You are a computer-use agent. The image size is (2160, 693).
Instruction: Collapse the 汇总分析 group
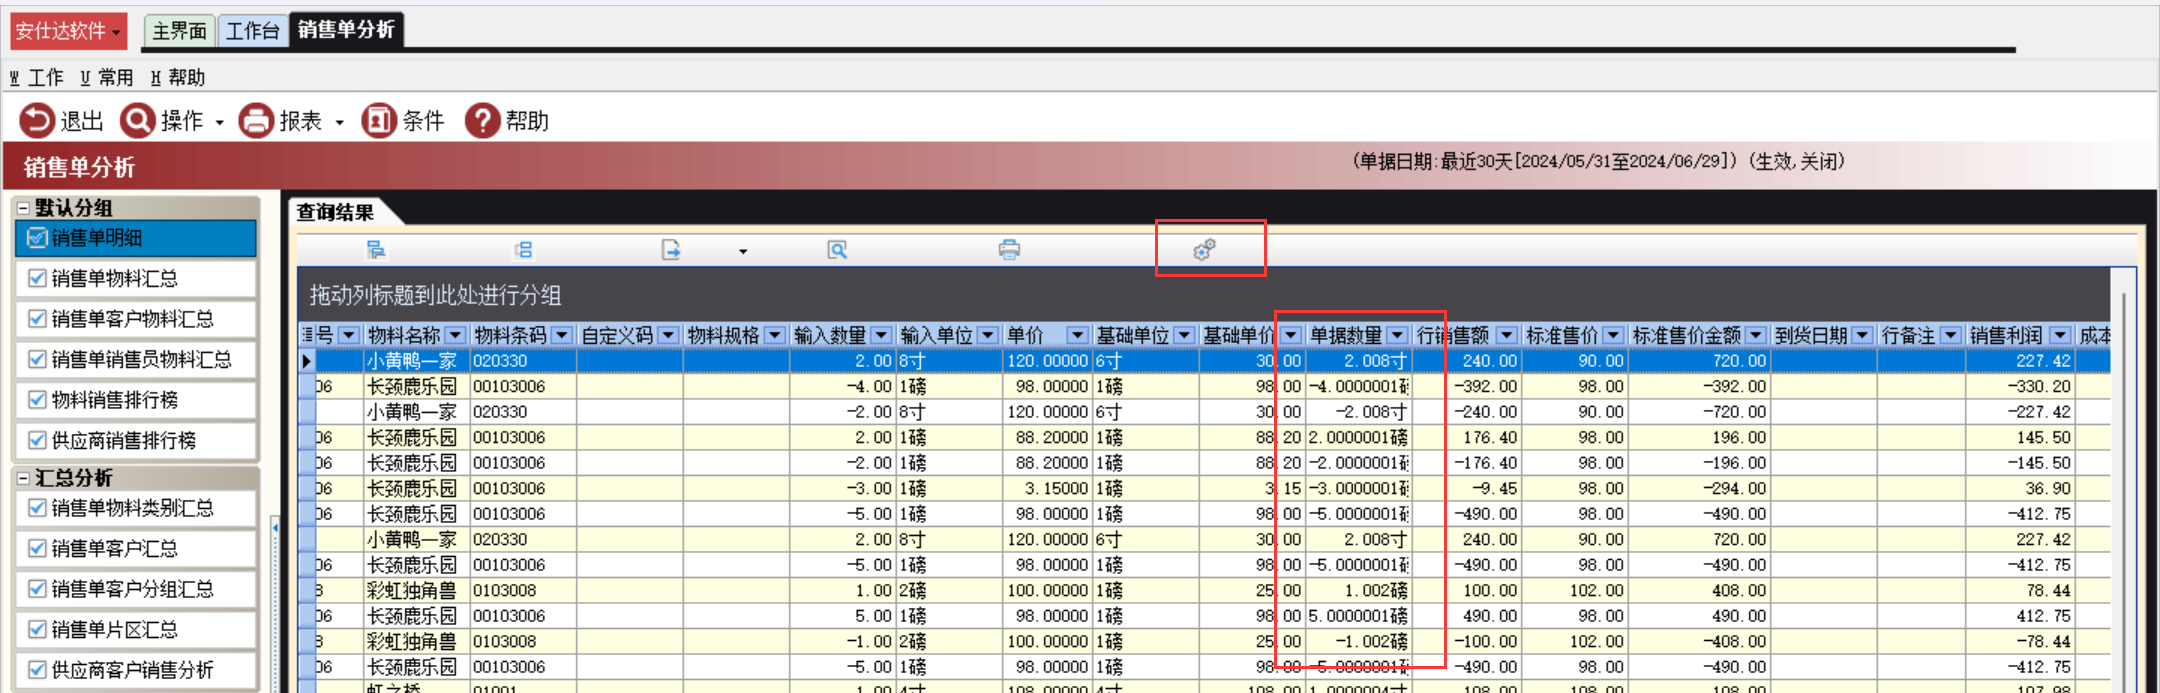pyautogui.click(x=23, y=478)
